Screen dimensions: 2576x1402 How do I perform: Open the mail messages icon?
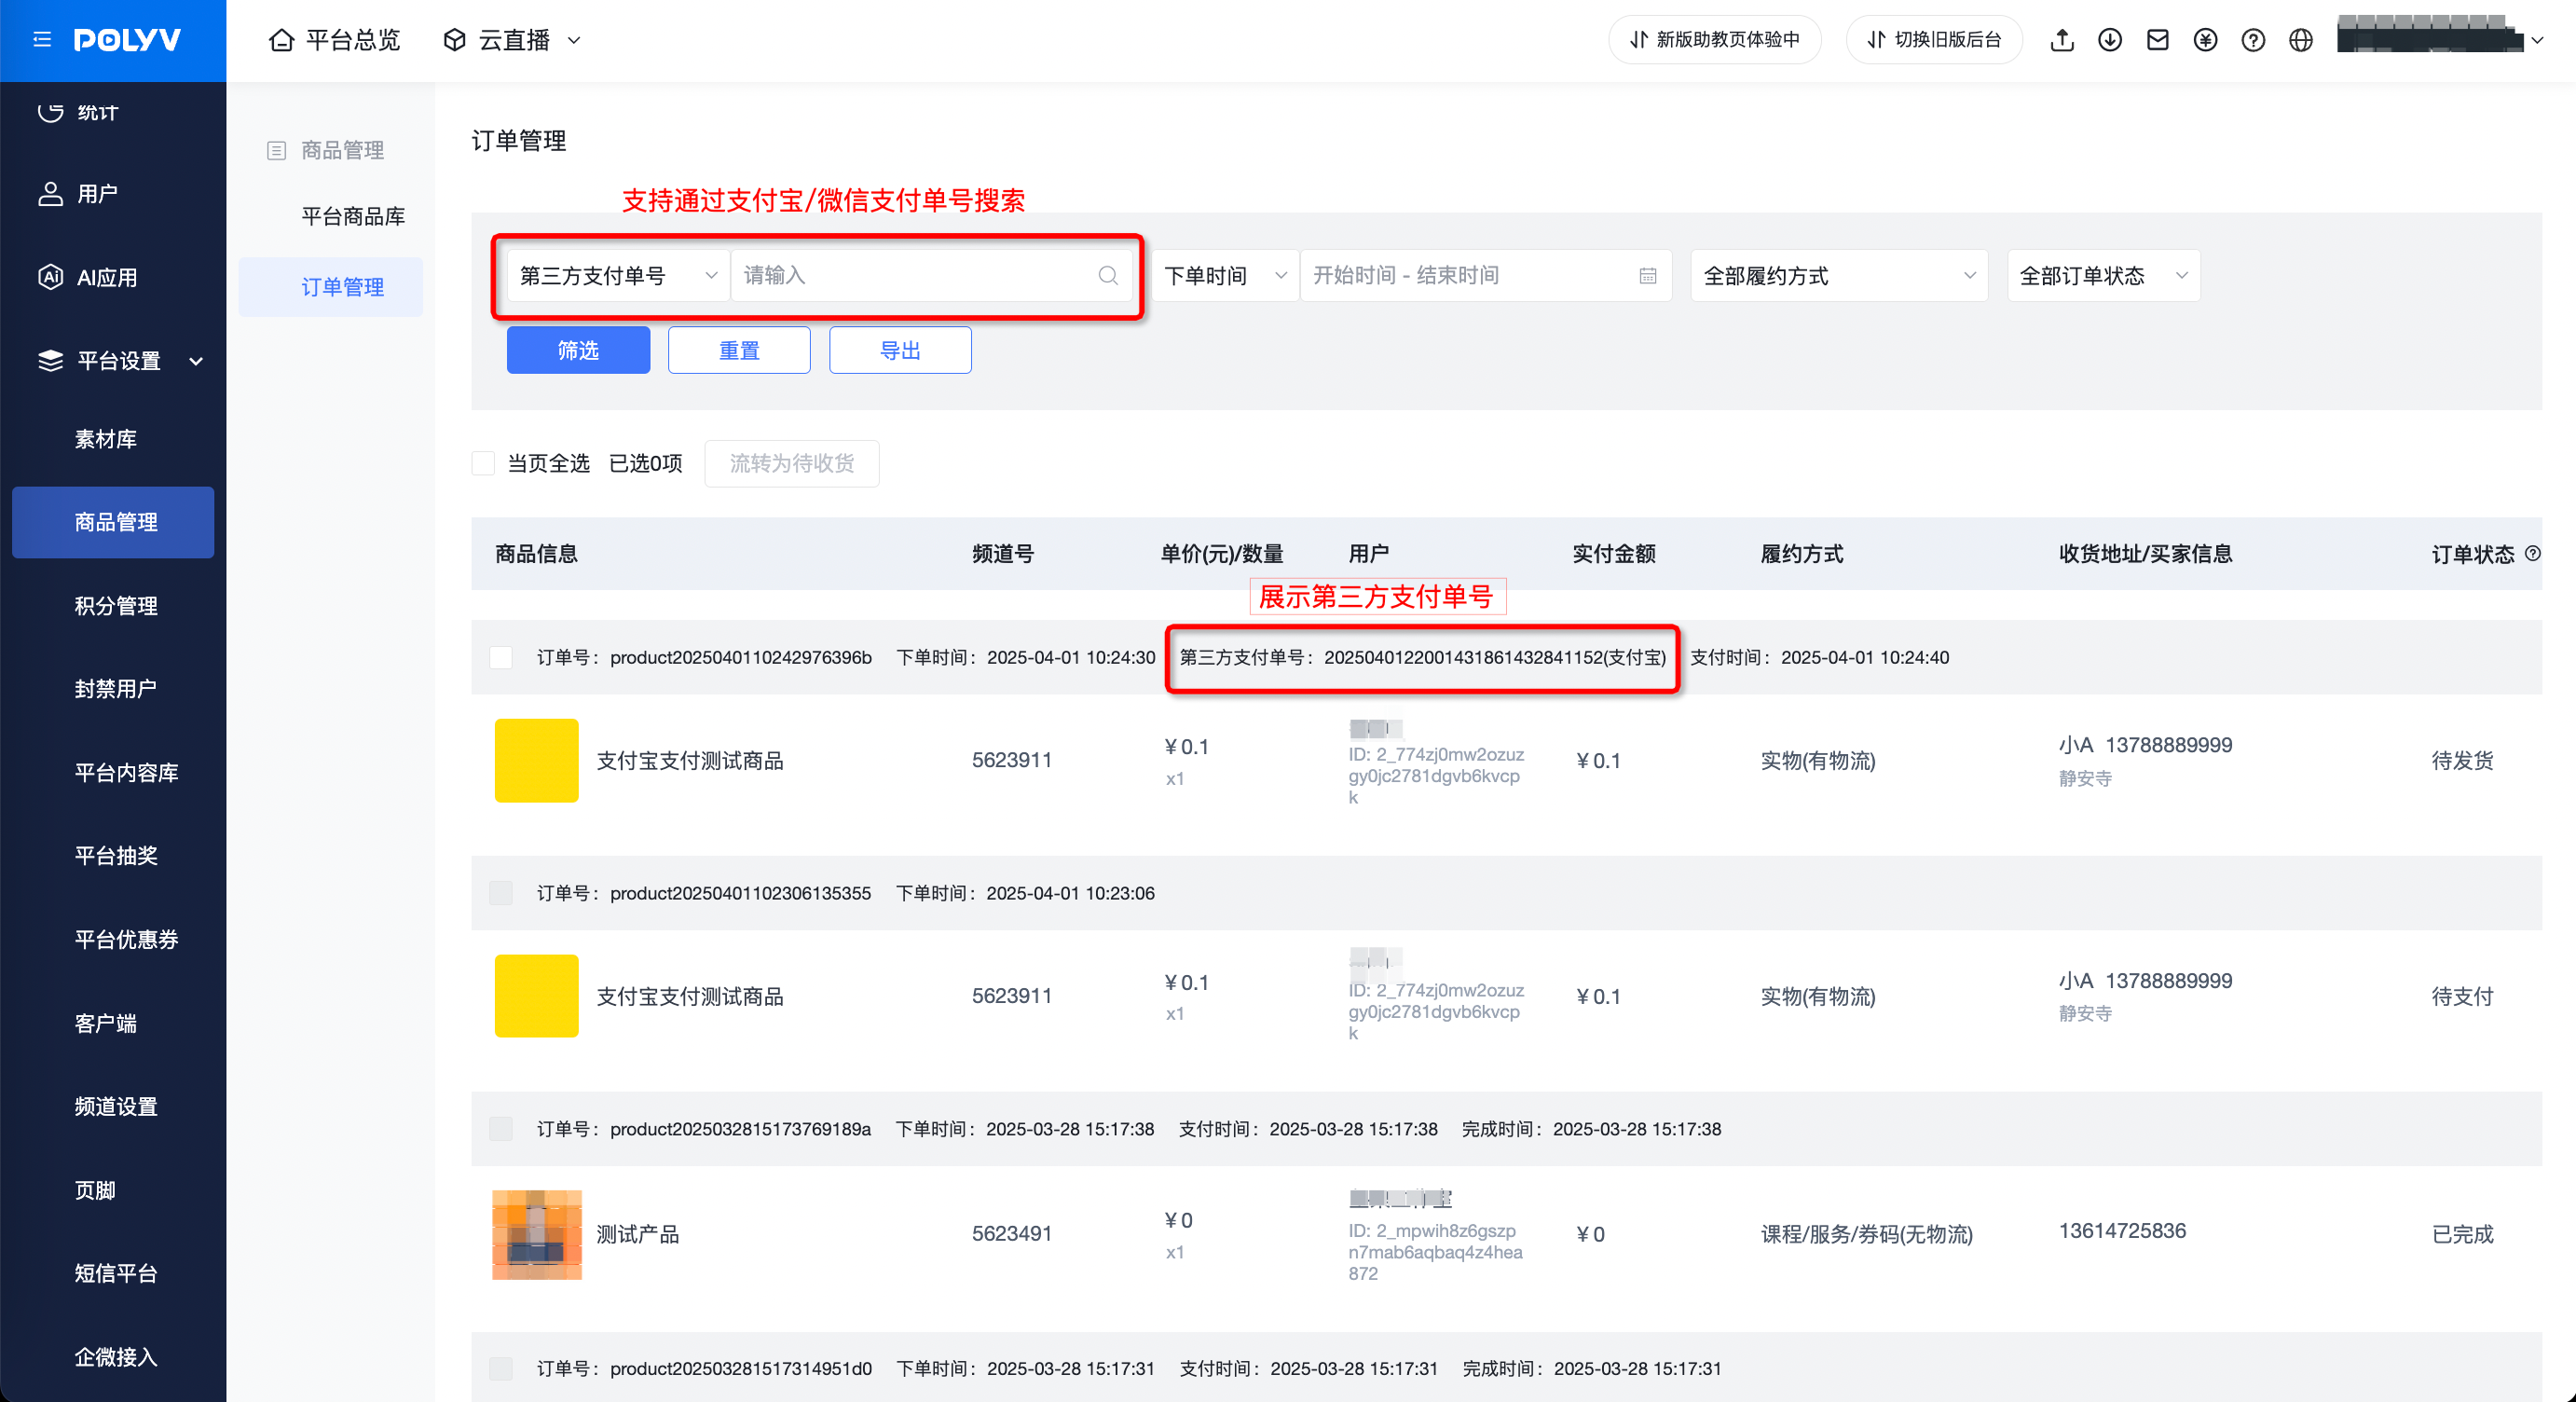tap(2158, 40)
